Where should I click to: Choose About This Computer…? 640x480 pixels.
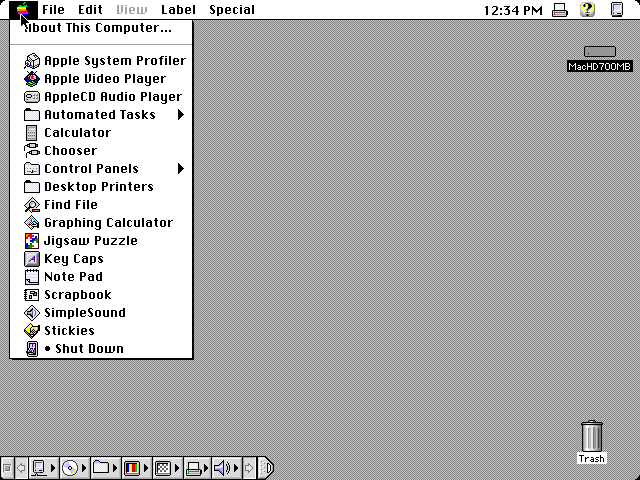pos(101,28)
